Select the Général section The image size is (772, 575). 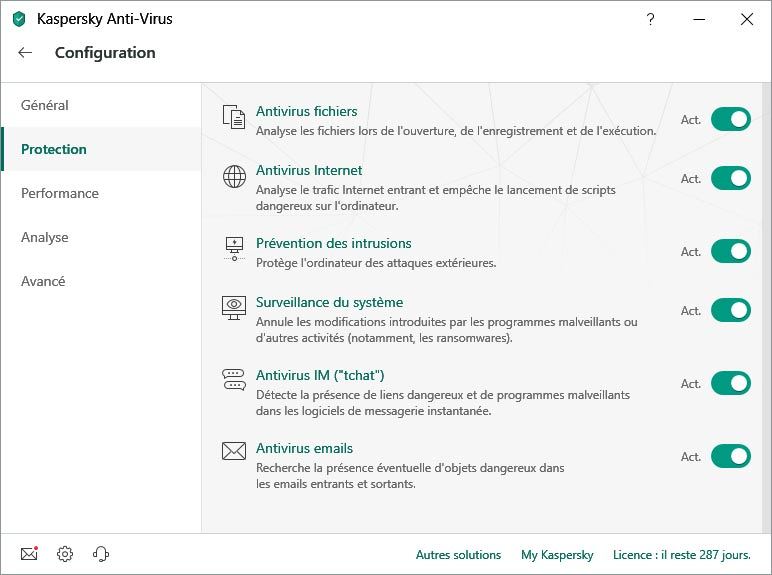pyautogui.click(x=101, y=105)
